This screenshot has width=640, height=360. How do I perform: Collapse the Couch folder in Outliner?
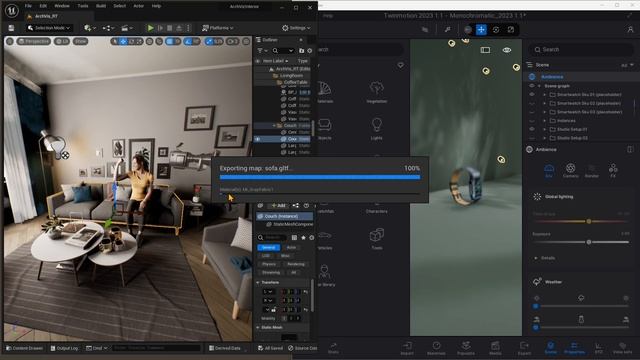tap(274, 126)
